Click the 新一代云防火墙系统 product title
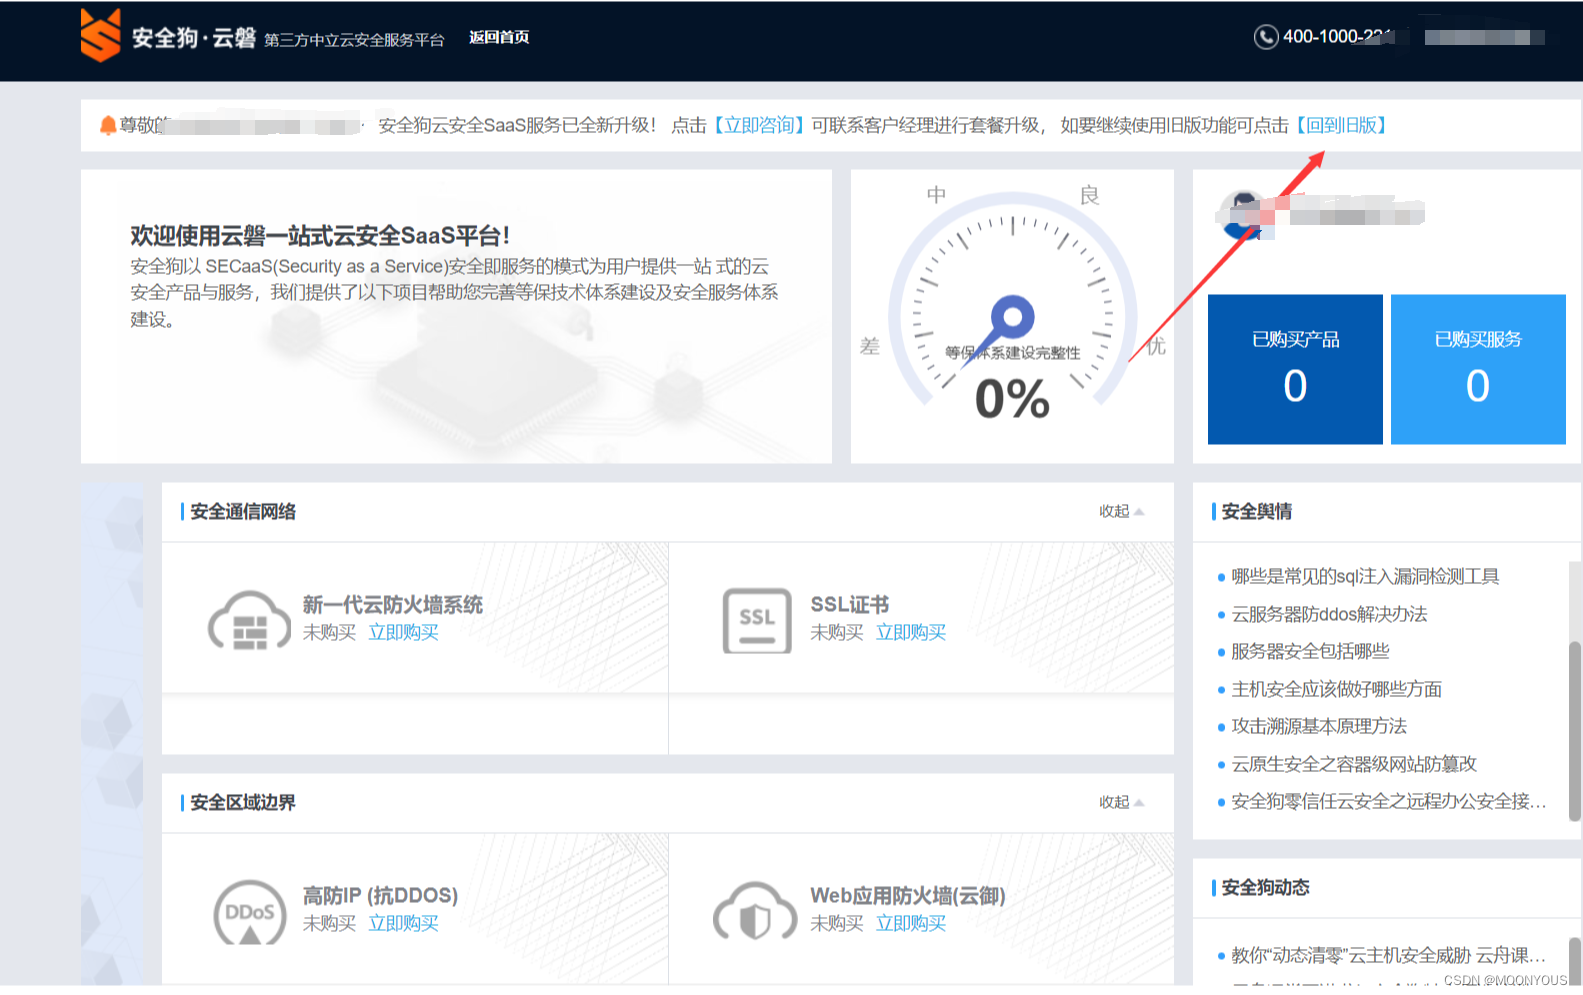1583x995 pixels. [x=392, y=604]
